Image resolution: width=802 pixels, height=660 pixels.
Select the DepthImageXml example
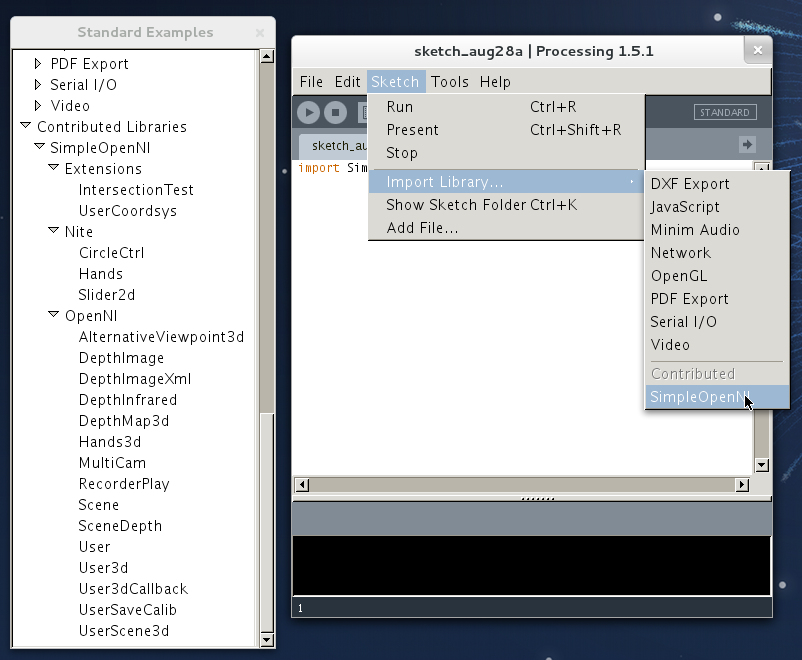[135, 379]
